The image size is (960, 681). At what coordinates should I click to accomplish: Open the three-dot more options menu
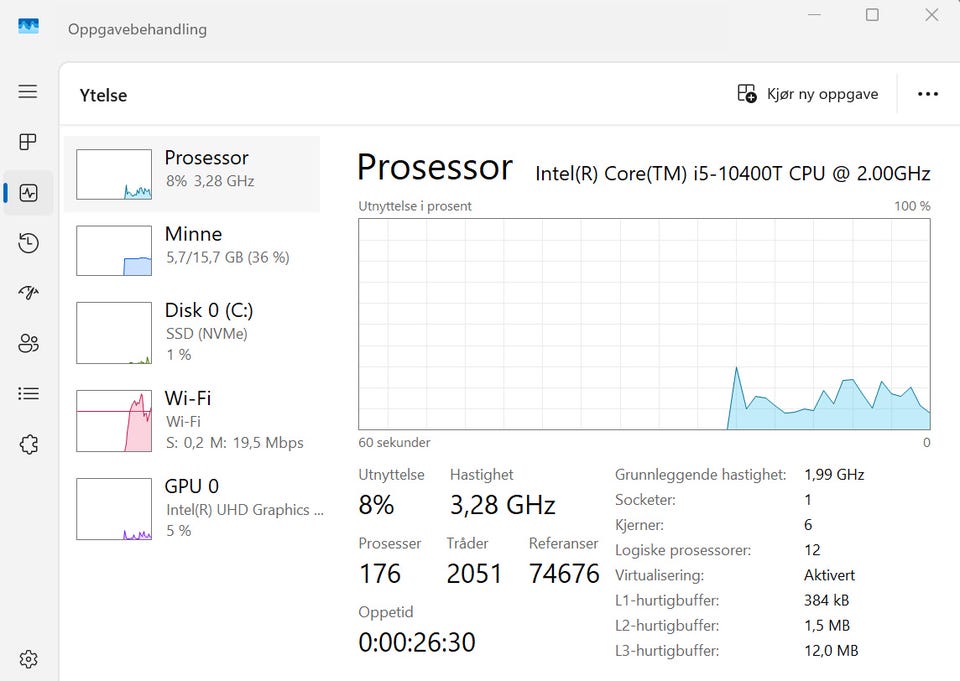tap(928, 94)
